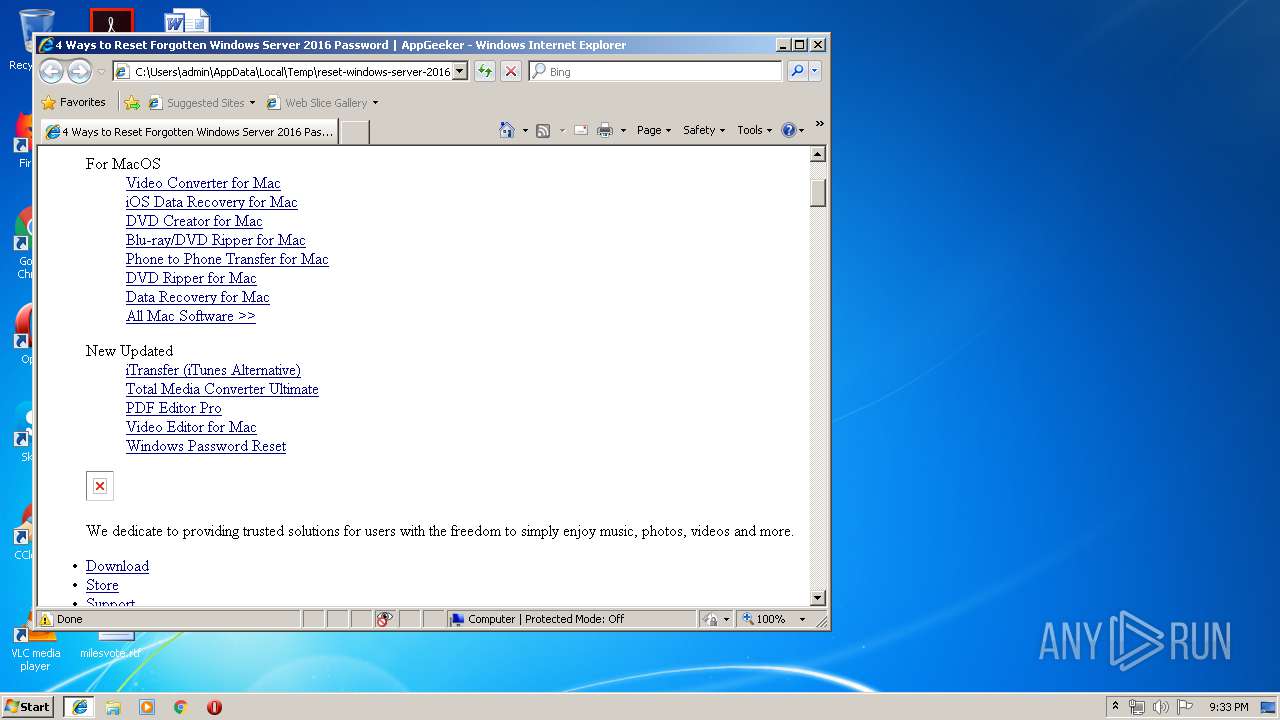Focus the Bing search field
The width and height of the screenshot is (1280, 720).
click(x=663, y=71)
